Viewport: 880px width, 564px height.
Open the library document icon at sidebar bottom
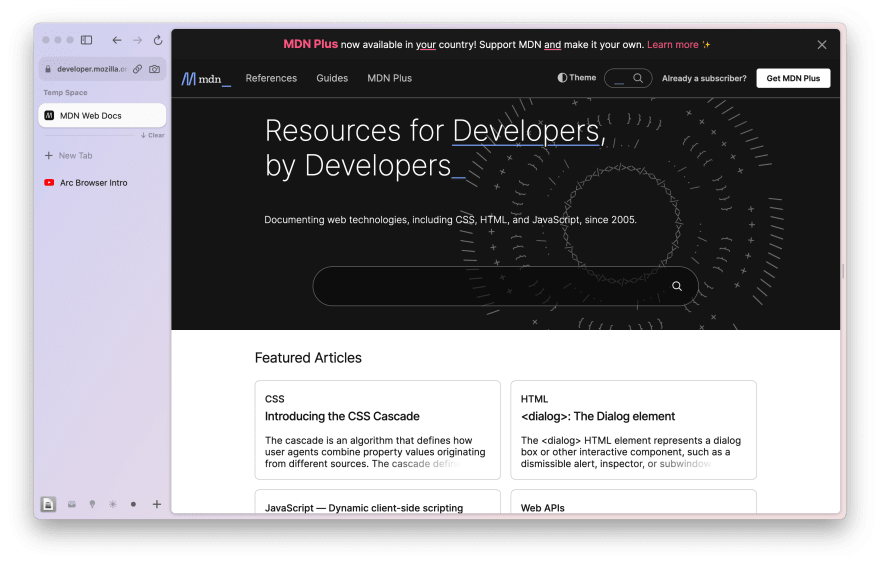(x=48, y=504)
